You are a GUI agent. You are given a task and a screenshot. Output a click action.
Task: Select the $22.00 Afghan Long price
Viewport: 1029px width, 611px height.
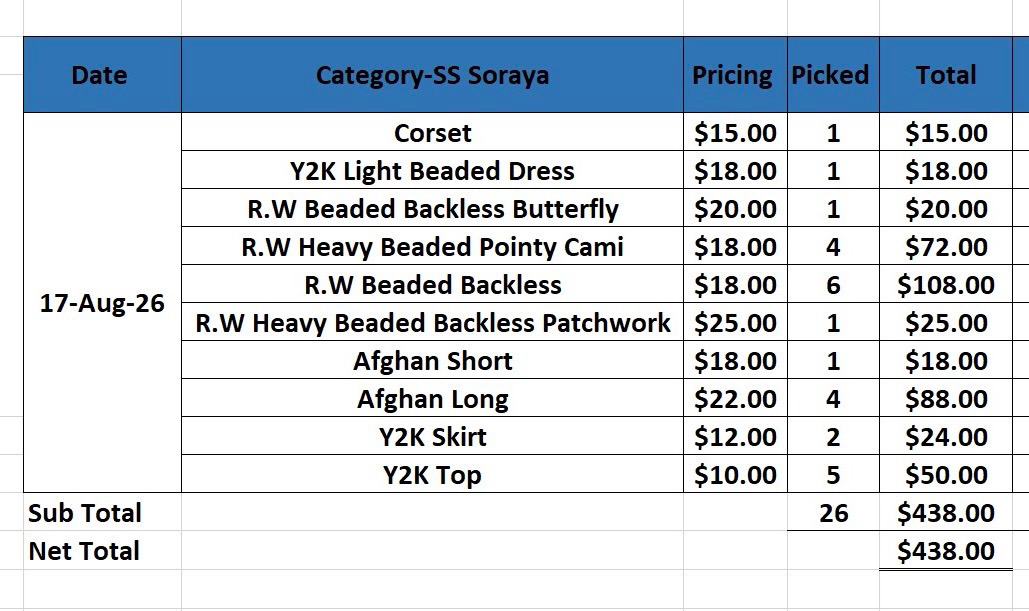(x=735, y=399)
